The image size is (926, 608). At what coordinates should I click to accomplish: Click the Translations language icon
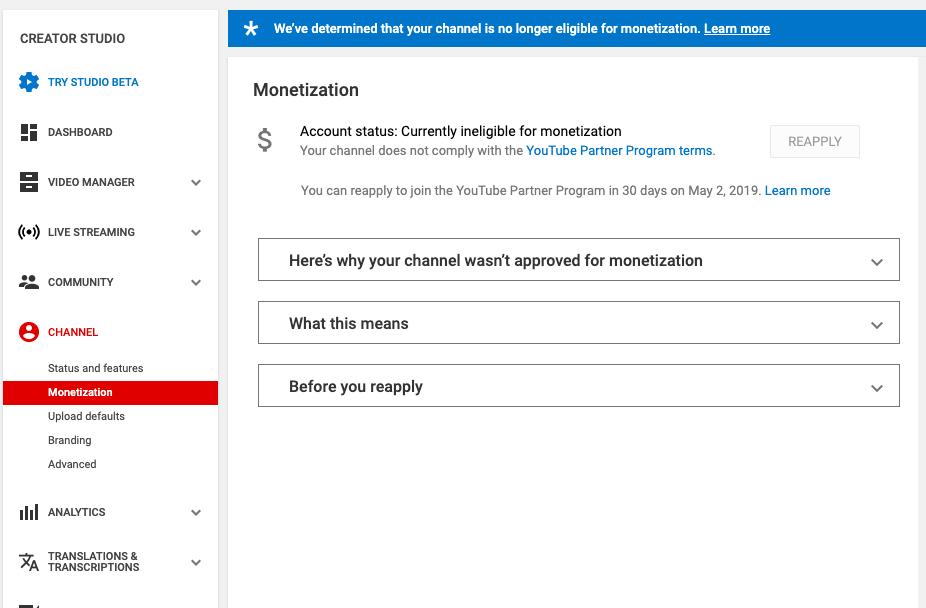point(28,561)
